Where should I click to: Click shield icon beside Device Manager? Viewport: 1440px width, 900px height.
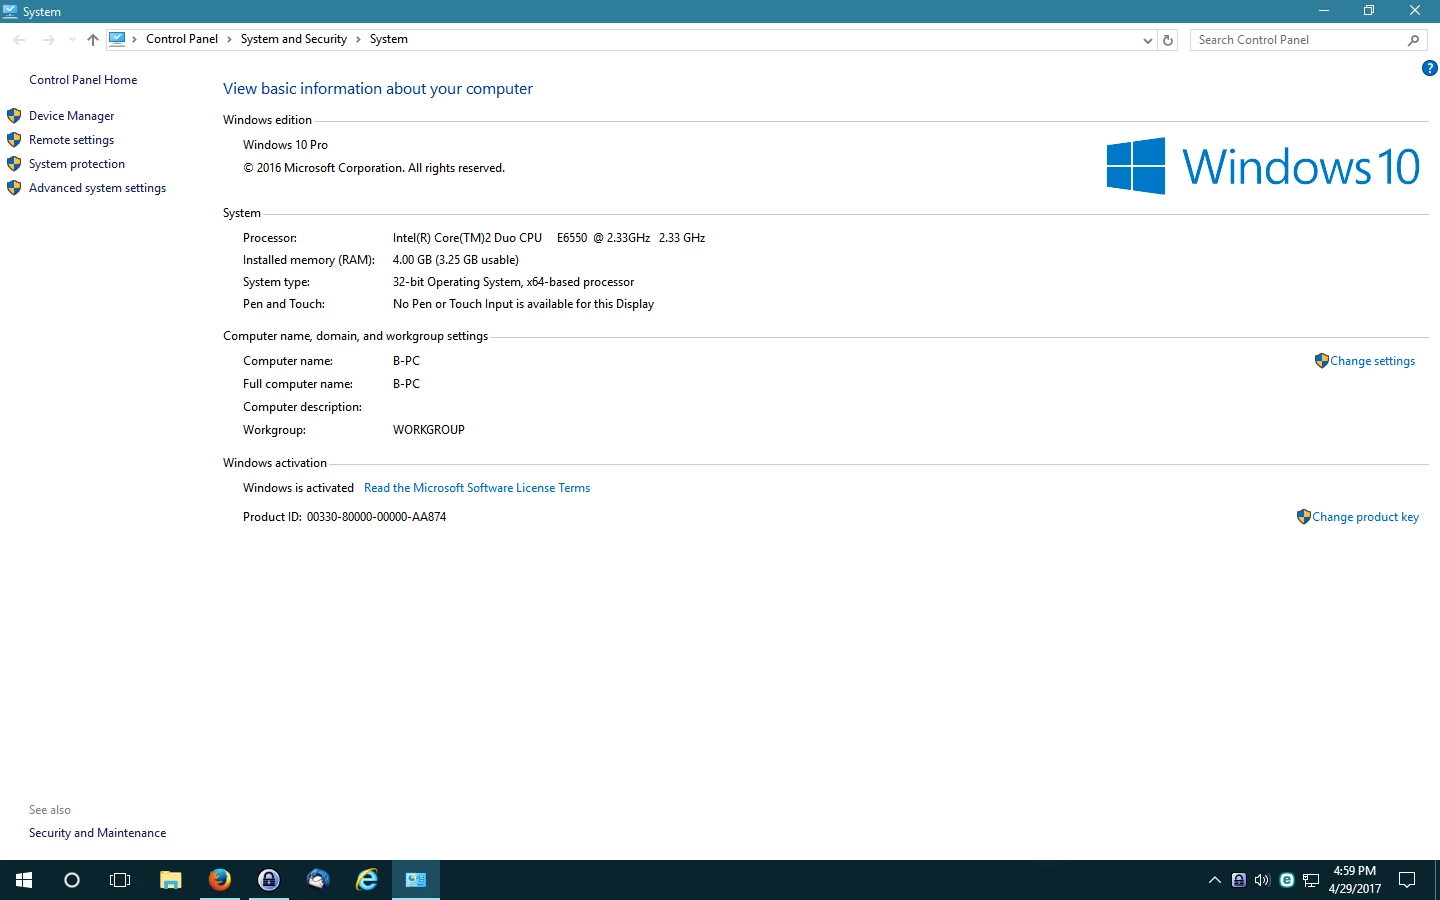(x=14, y=116)
